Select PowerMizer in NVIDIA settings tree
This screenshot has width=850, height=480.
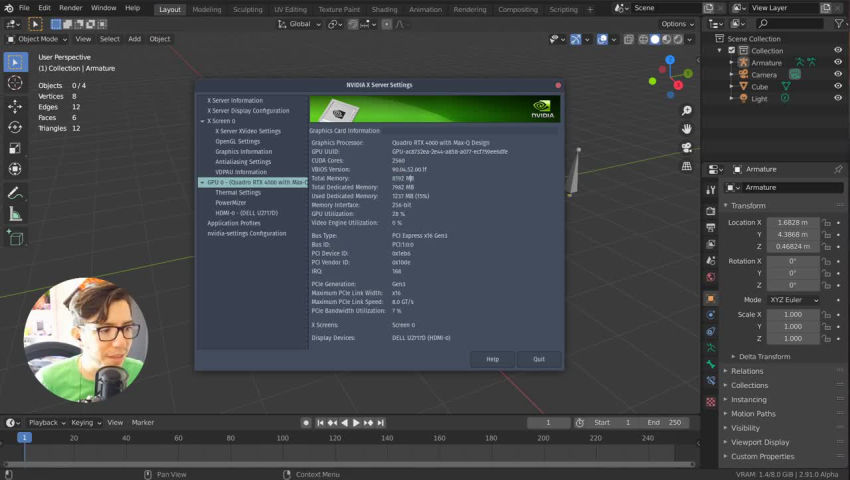click(x=230, y=203)
